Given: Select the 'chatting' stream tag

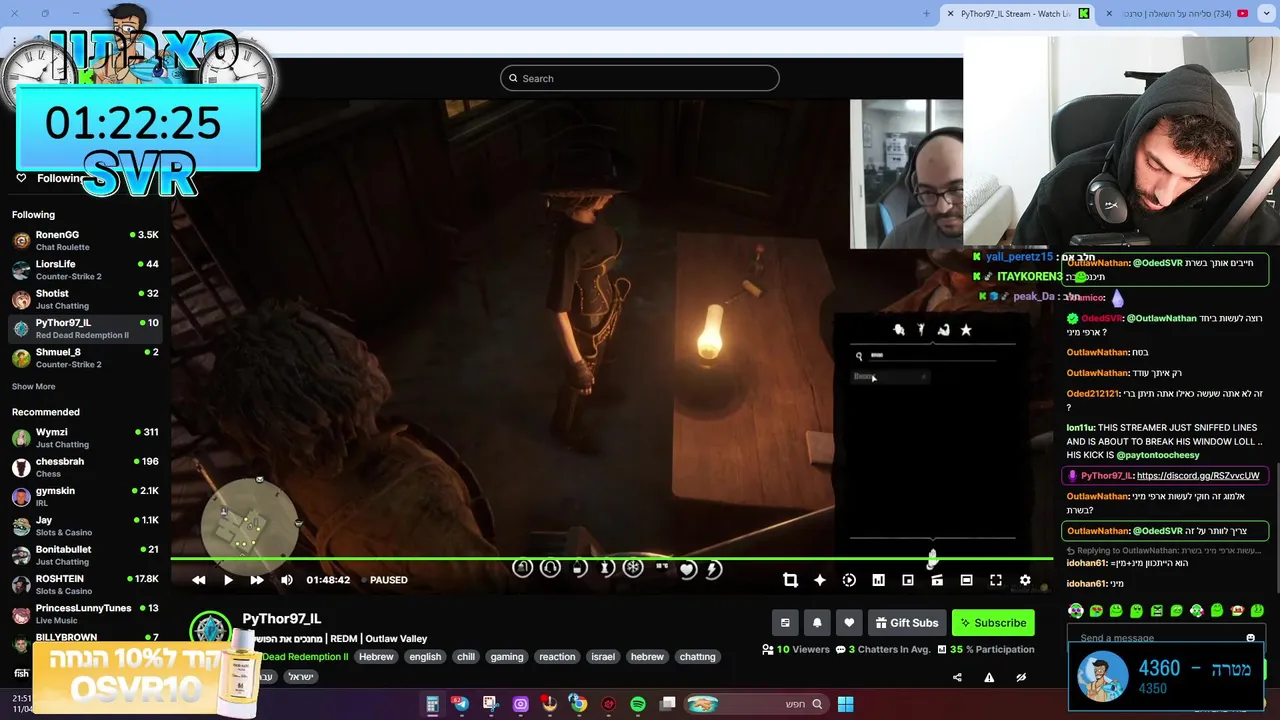Looking at the screenshot, I should tap(697, 657).
